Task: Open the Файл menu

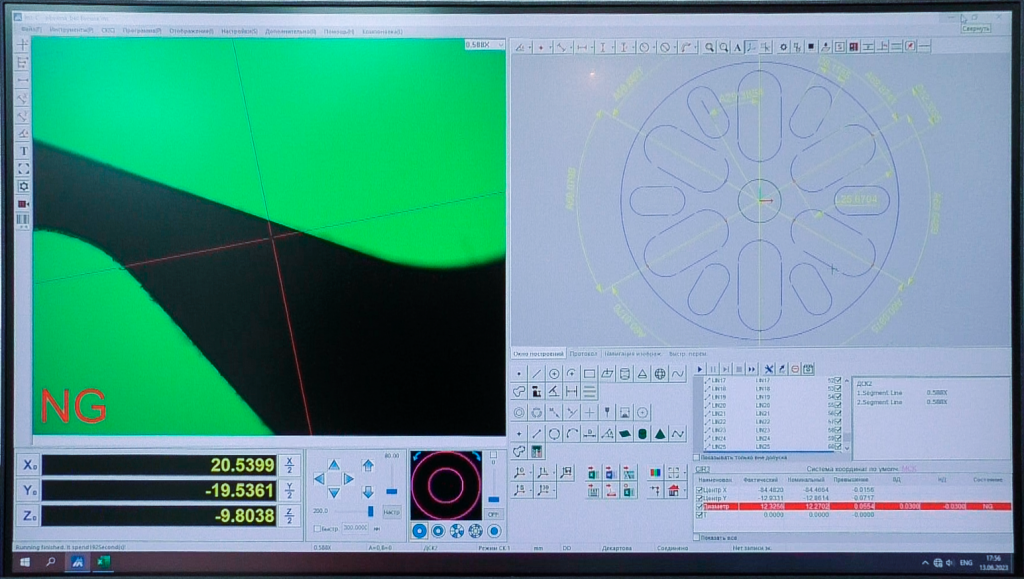Action: coord(31,30)
